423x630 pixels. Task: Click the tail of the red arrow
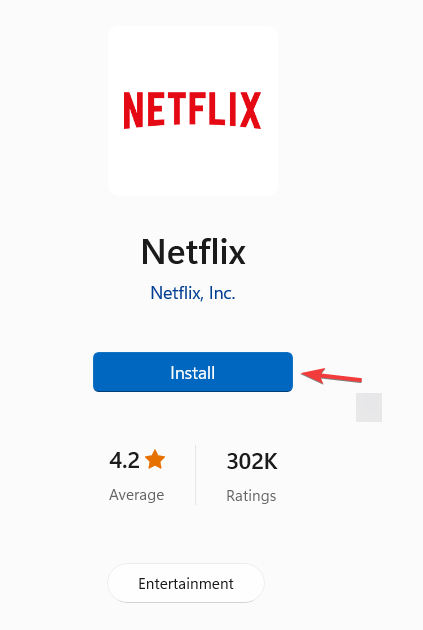(354, 378)
